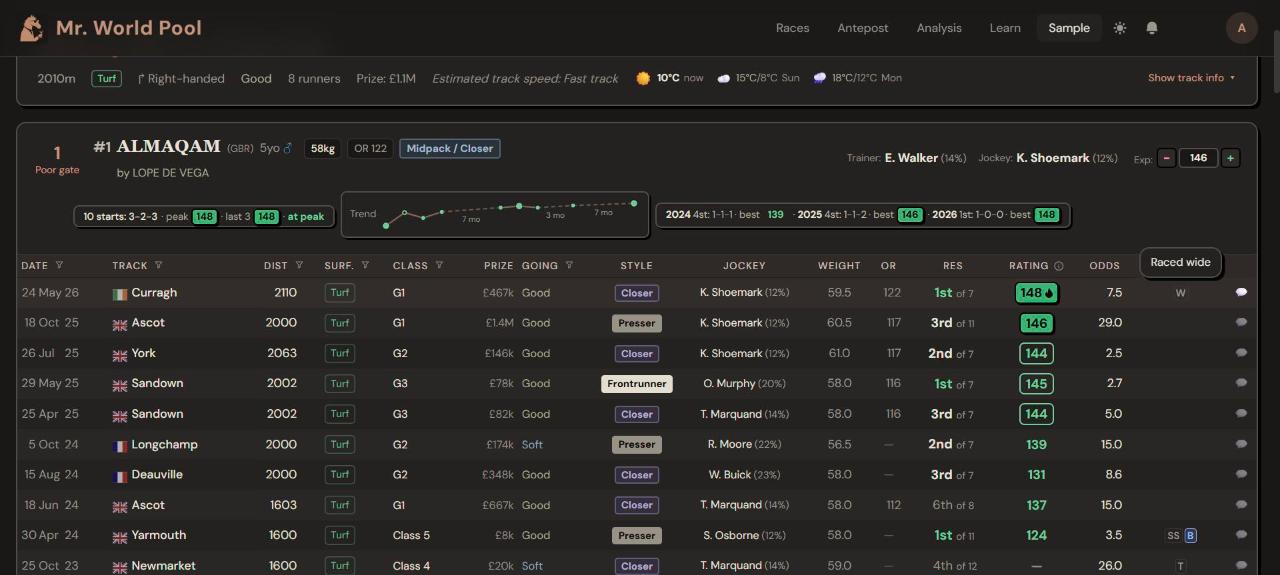This screenshot has width=1280, height=575.
Task: Open comment icon for Ascot 18 Jun row
Action: pos(1241,505)
